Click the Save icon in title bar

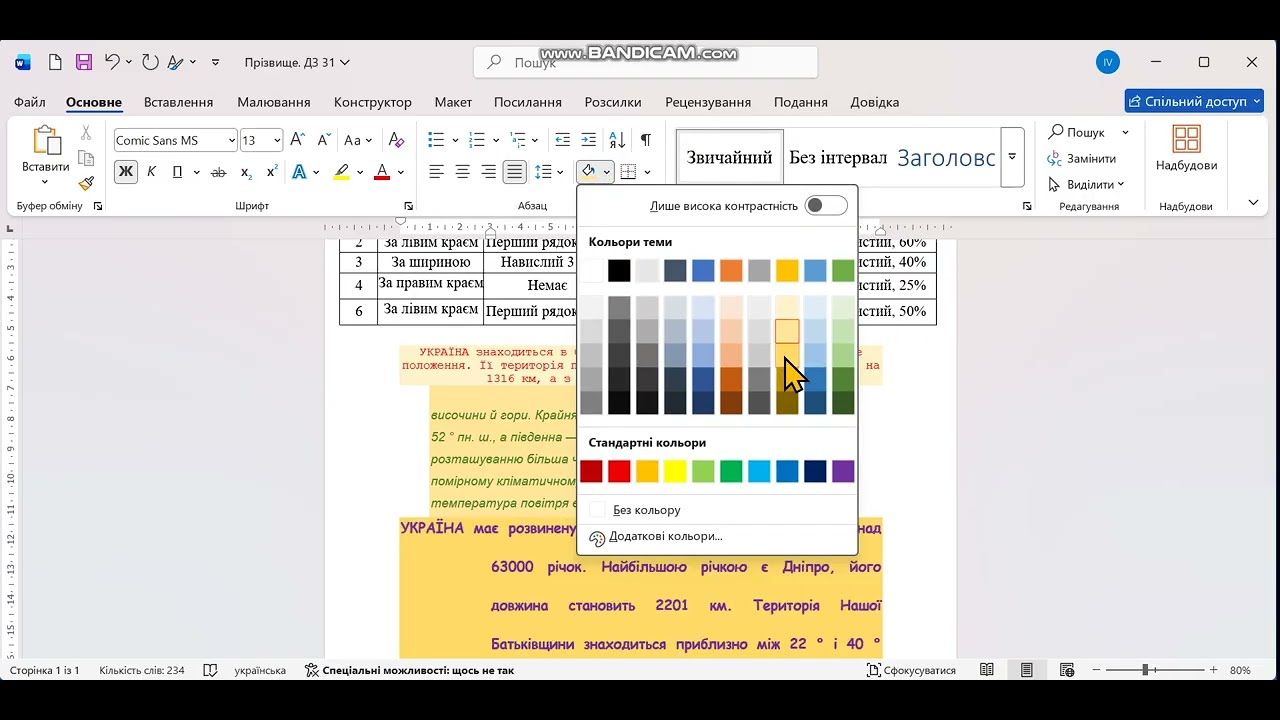(84, 62)
